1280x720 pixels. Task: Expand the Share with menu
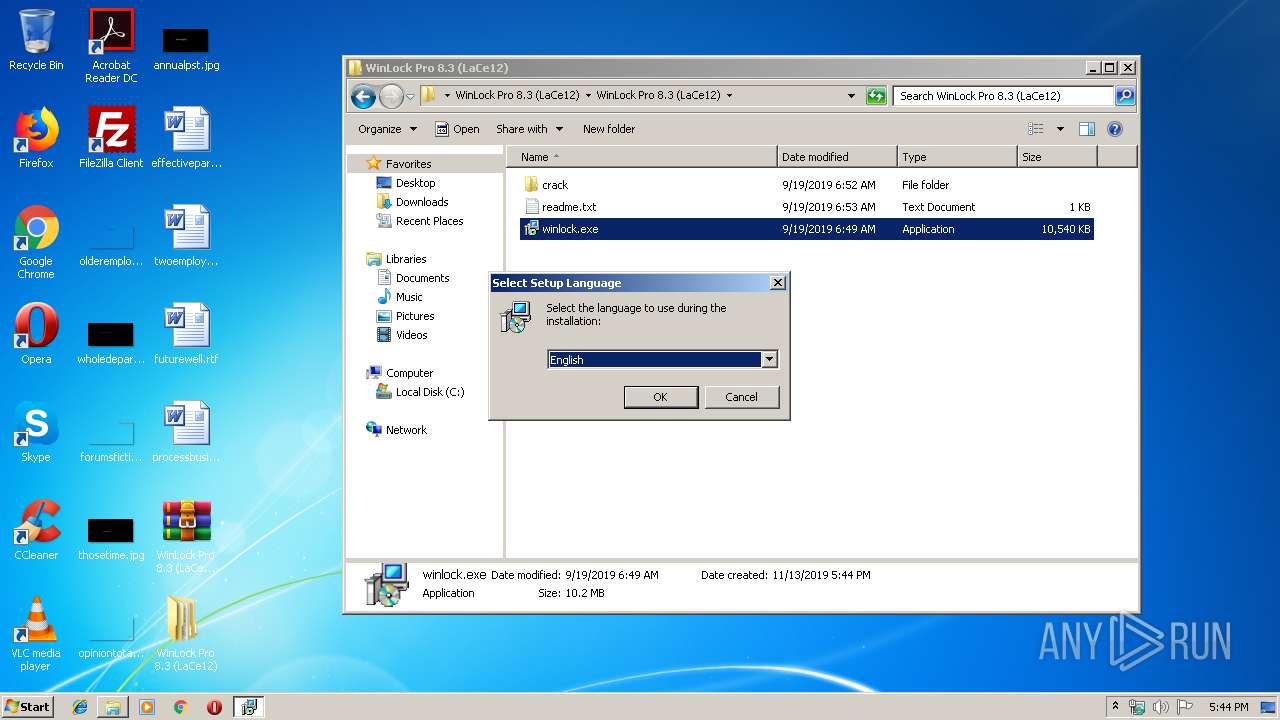(529, 129)
